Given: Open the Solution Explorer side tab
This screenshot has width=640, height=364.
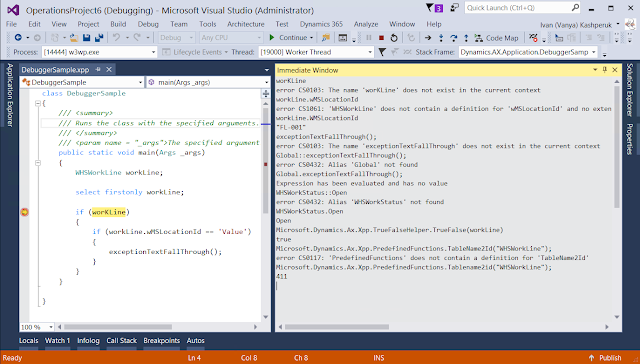Looking at the screenshot, I should [x=629, y=89].
